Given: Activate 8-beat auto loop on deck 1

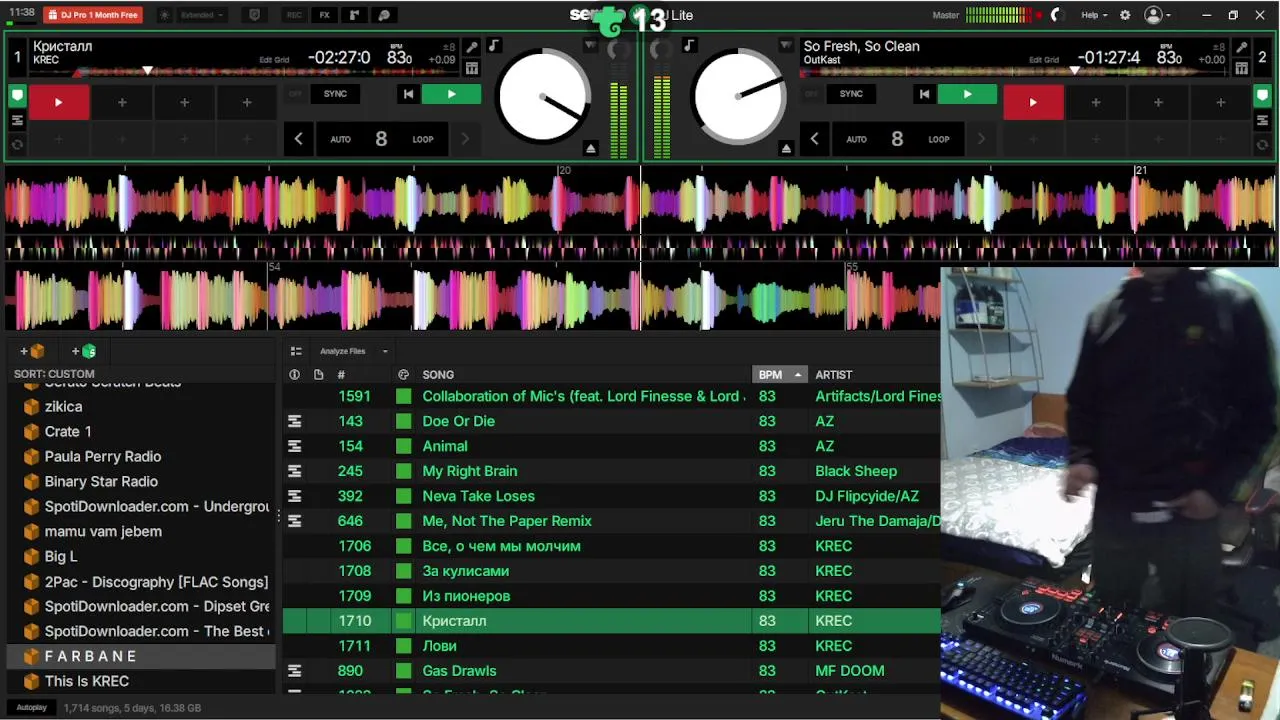Looking at the screenshot, I should pyautogui.click(x=381, y=139).
